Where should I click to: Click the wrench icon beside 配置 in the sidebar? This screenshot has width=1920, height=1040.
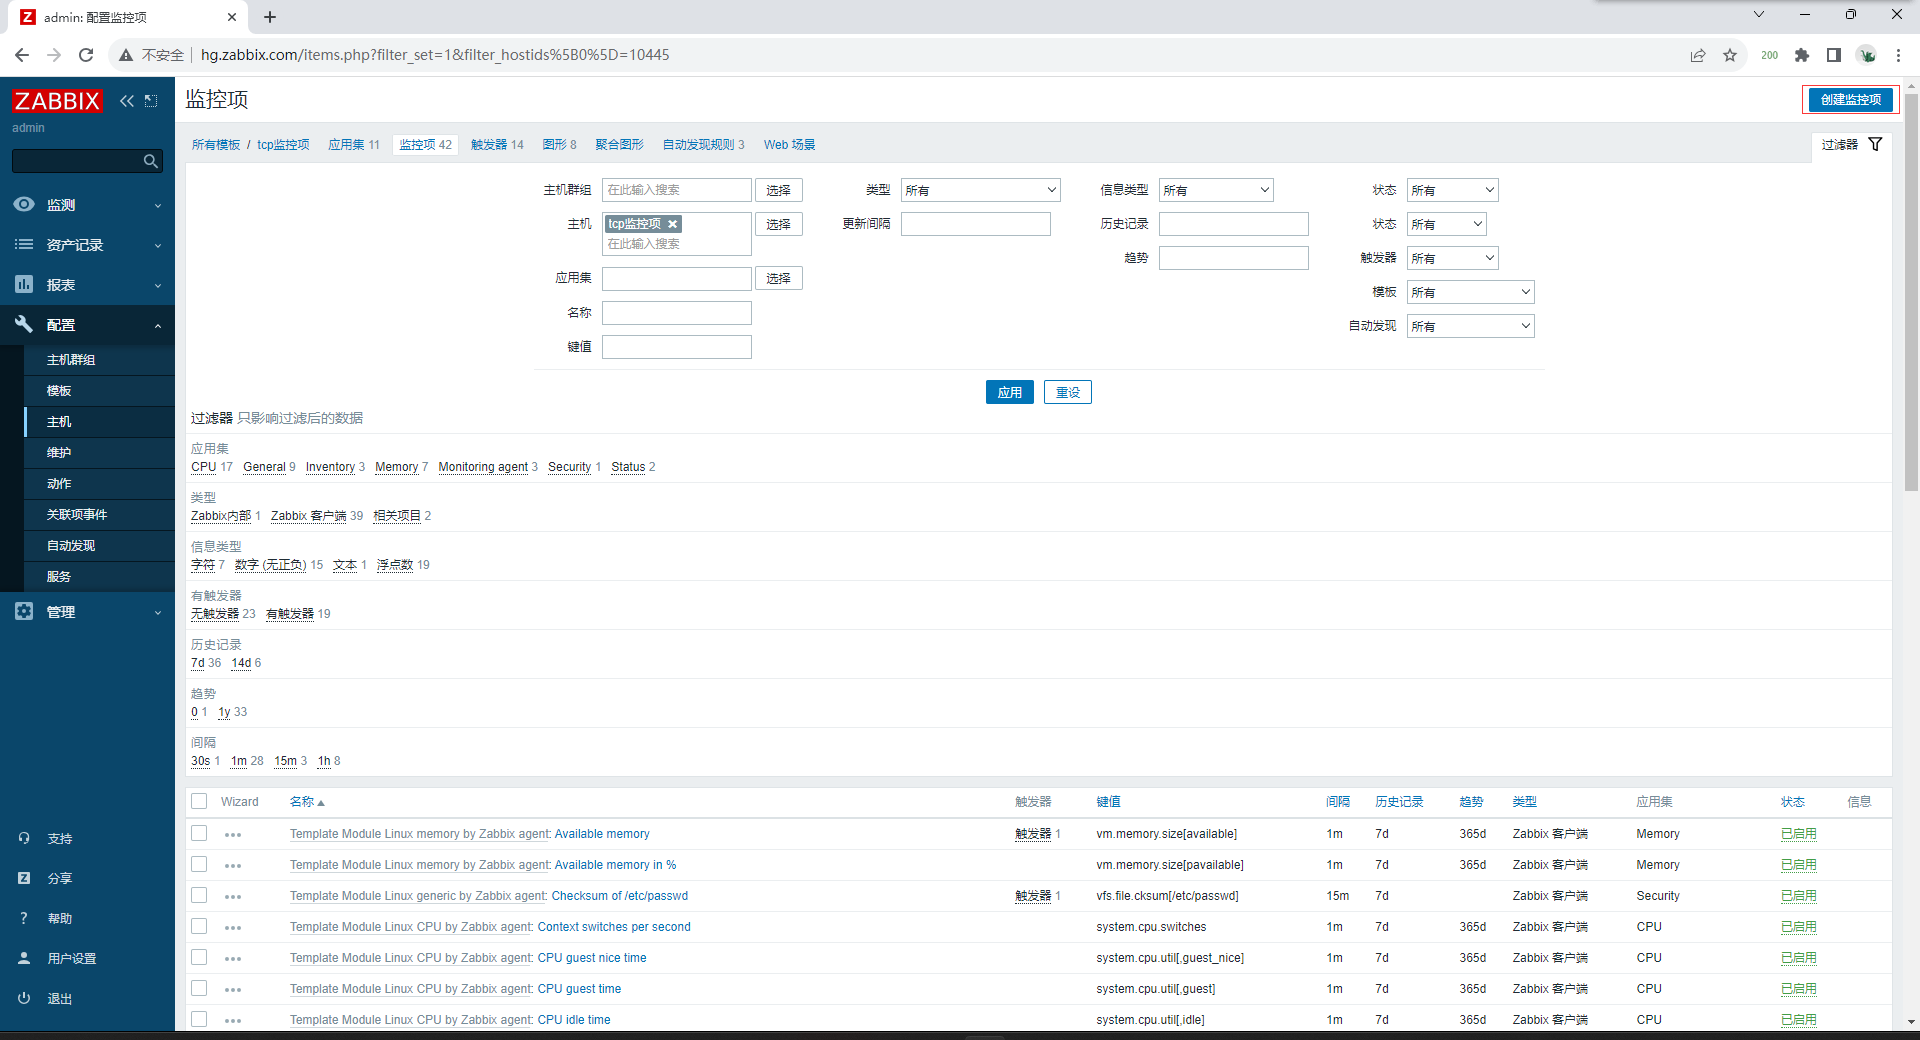tap(24, 324)
